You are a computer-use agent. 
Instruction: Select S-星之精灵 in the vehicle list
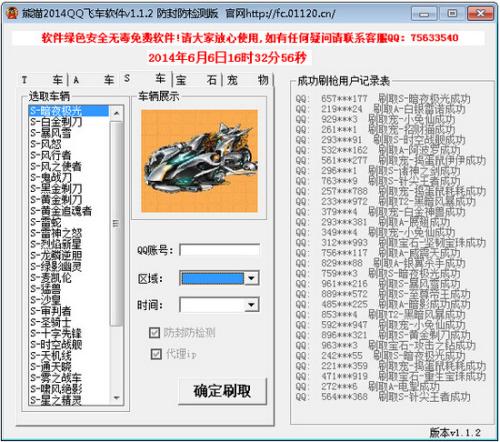point(69,400)
